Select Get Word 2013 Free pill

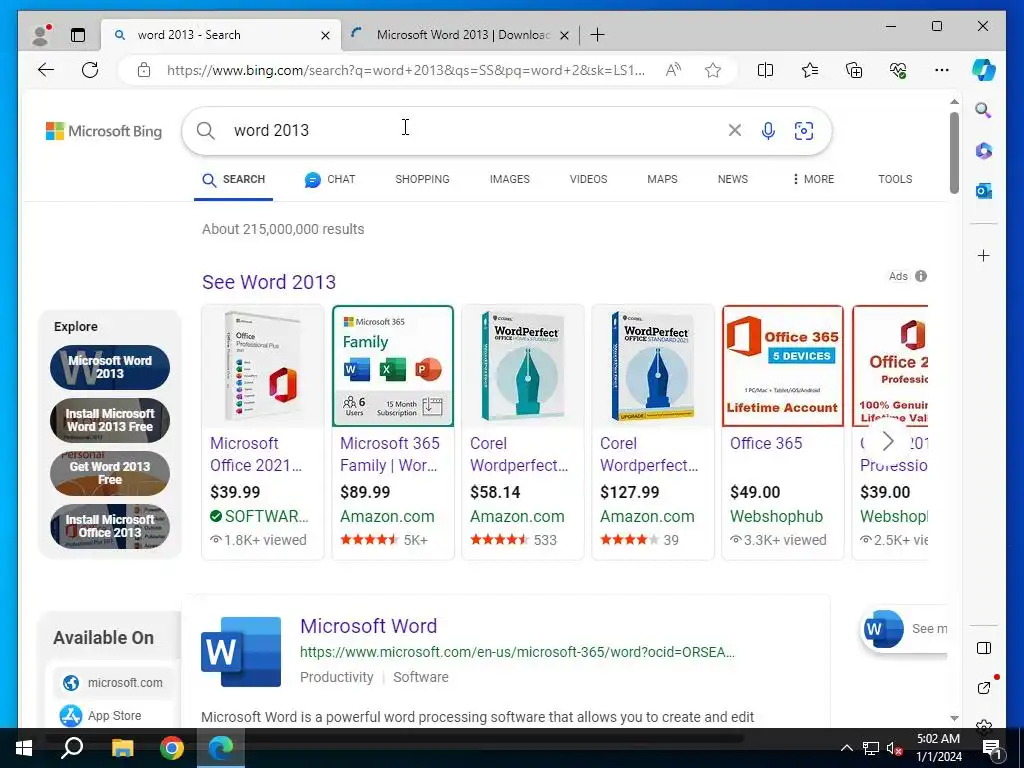point(110,473)
